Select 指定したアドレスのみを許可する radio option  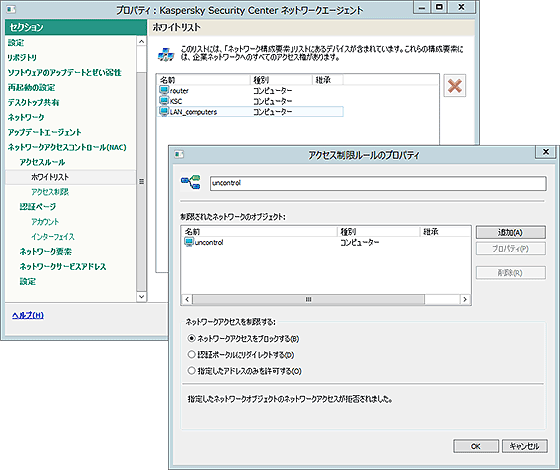tap(191, 371)
